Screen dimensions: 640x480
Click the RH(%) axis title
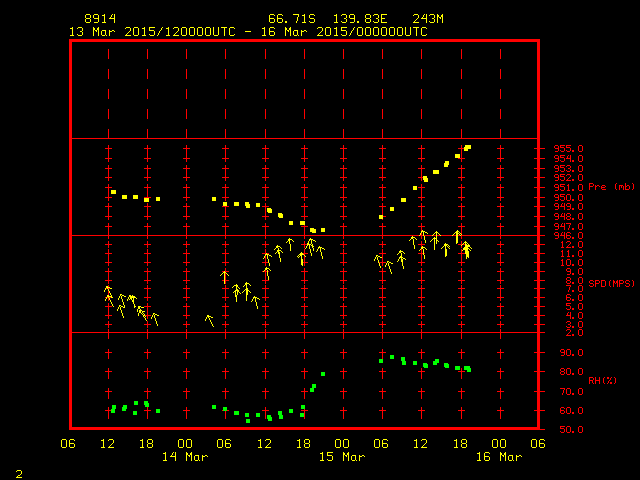(x=602, y=380)
